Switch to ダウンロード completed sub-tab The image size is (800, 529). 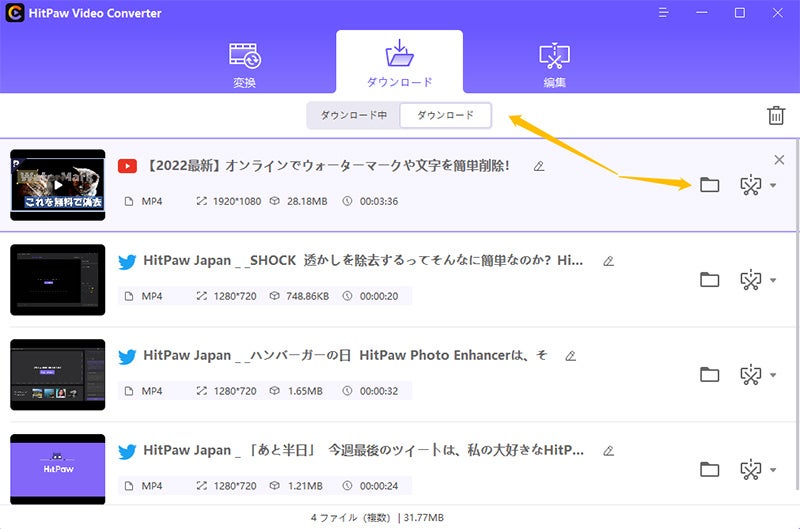(445, 115)
